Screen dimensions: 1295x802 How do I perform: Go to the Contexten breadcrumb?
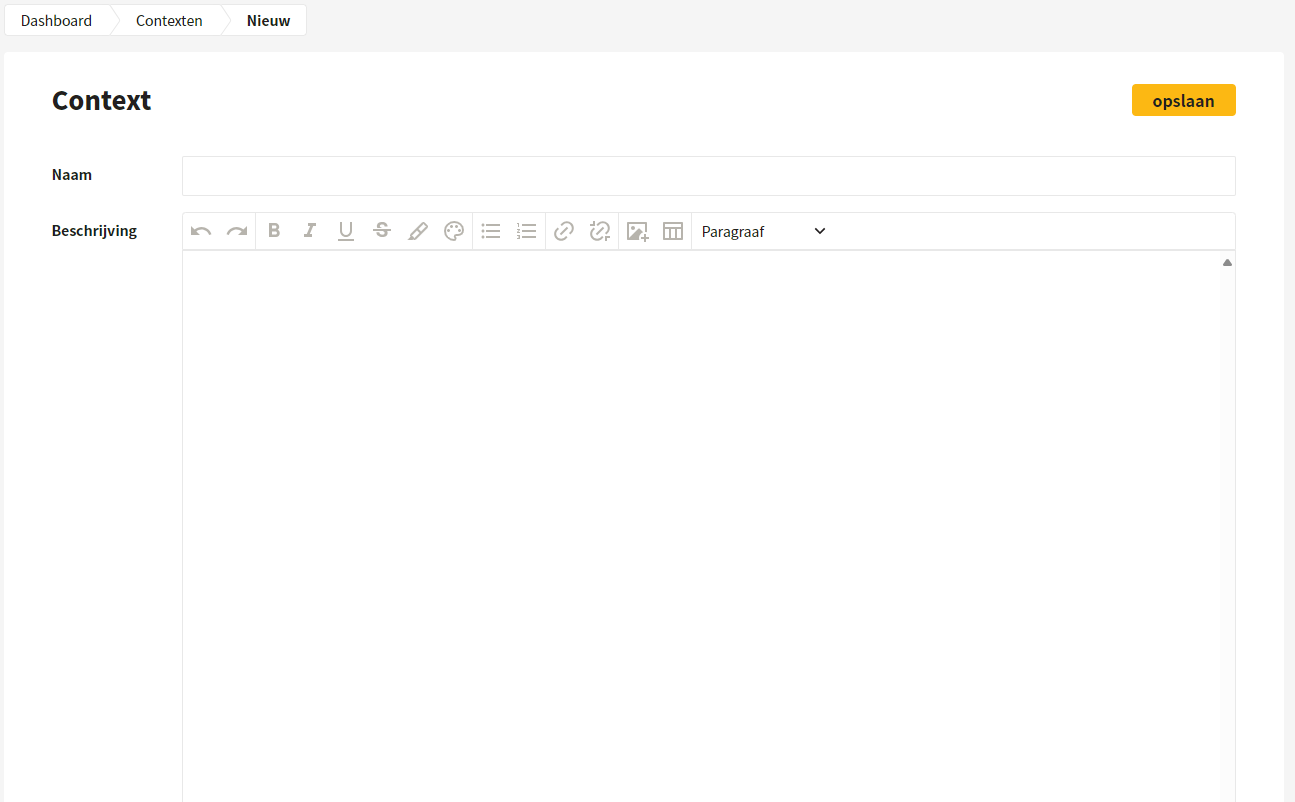(x=169, y=20)
